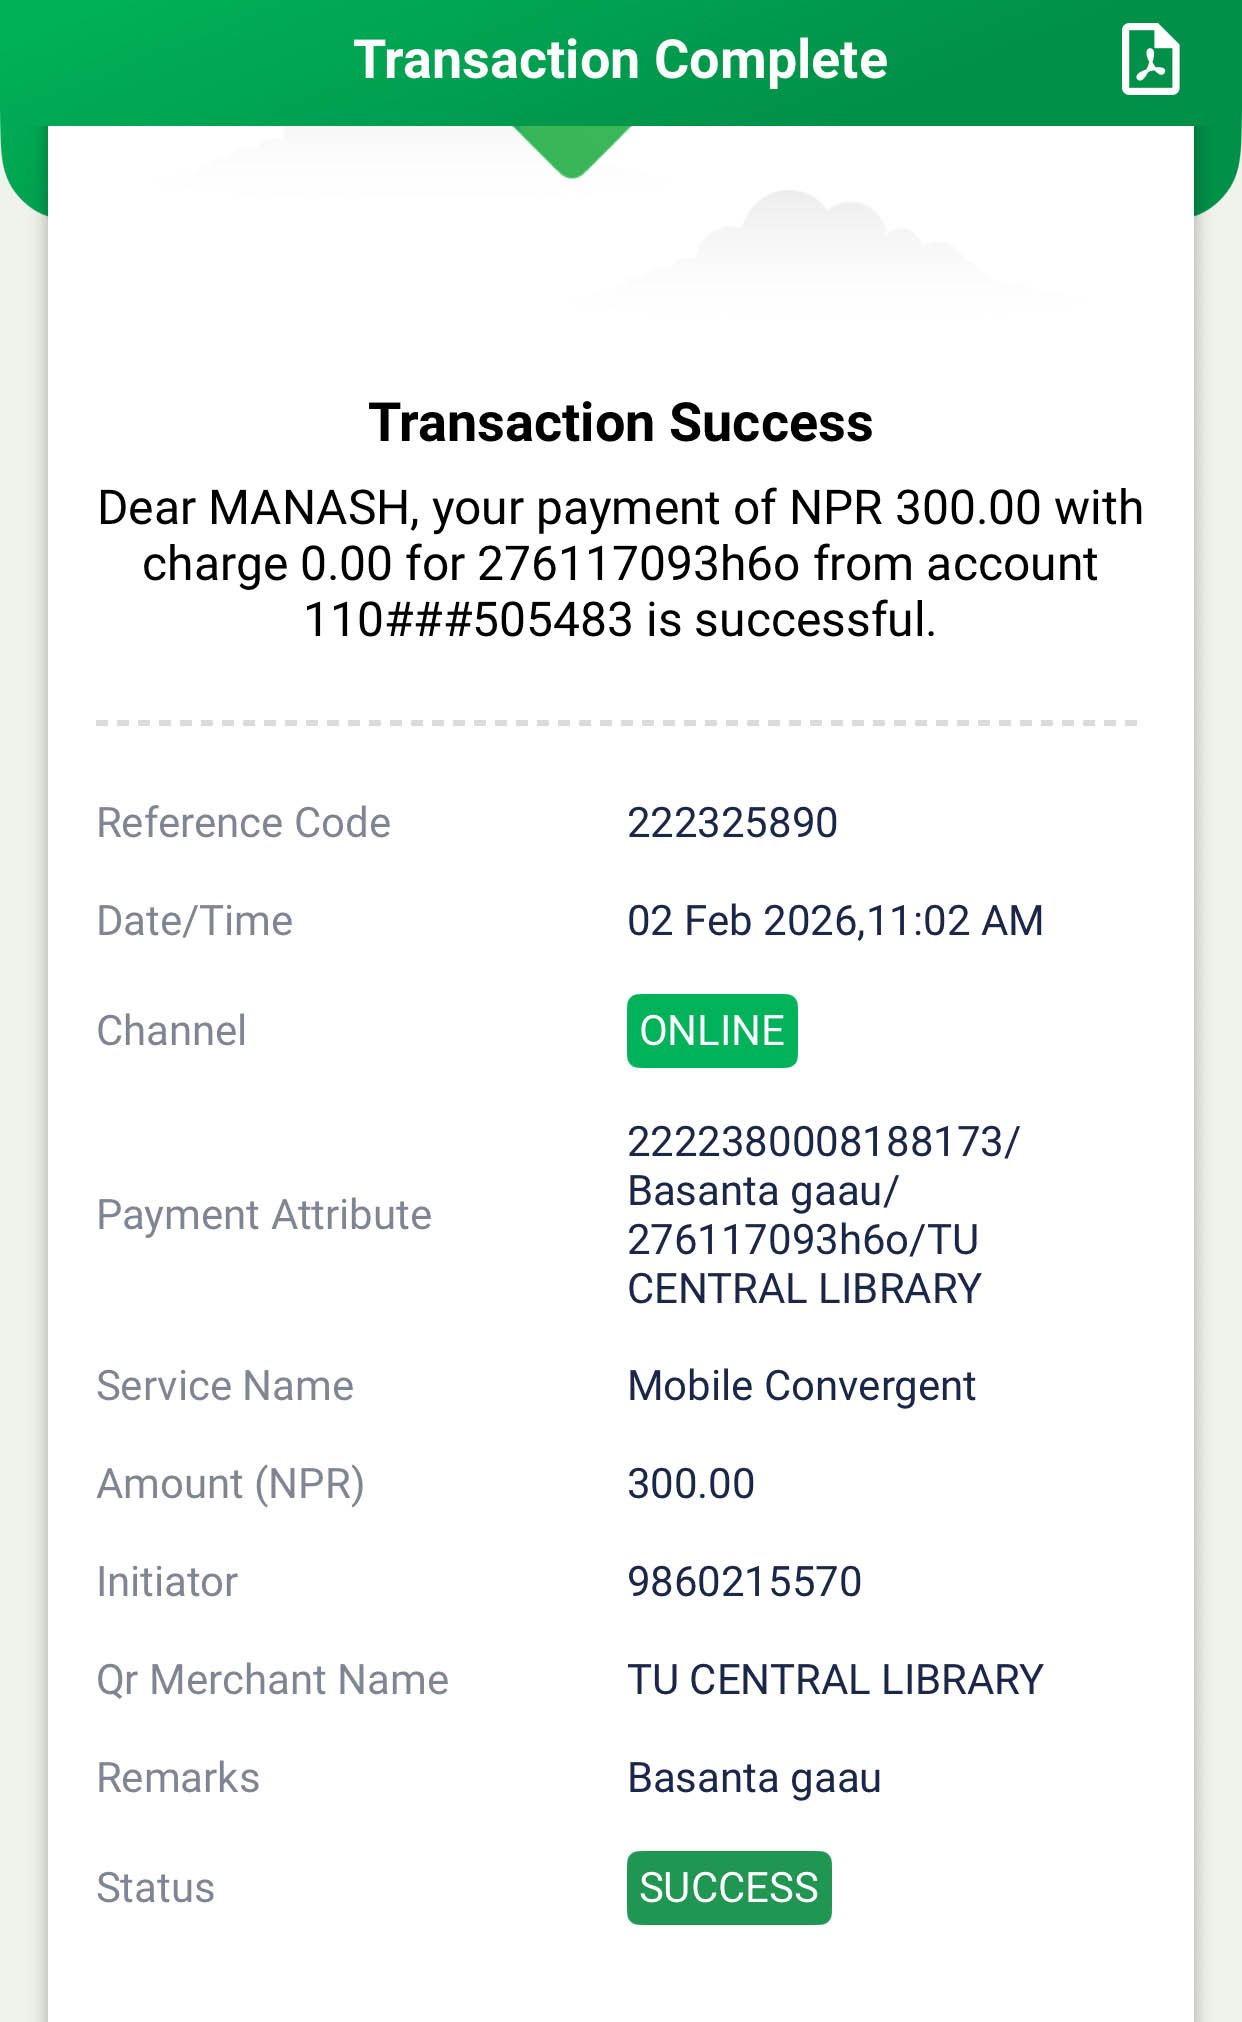1242x2022 pixels.
Task: Tap the green ONLINE channel badge
Action: (712, 1031)
